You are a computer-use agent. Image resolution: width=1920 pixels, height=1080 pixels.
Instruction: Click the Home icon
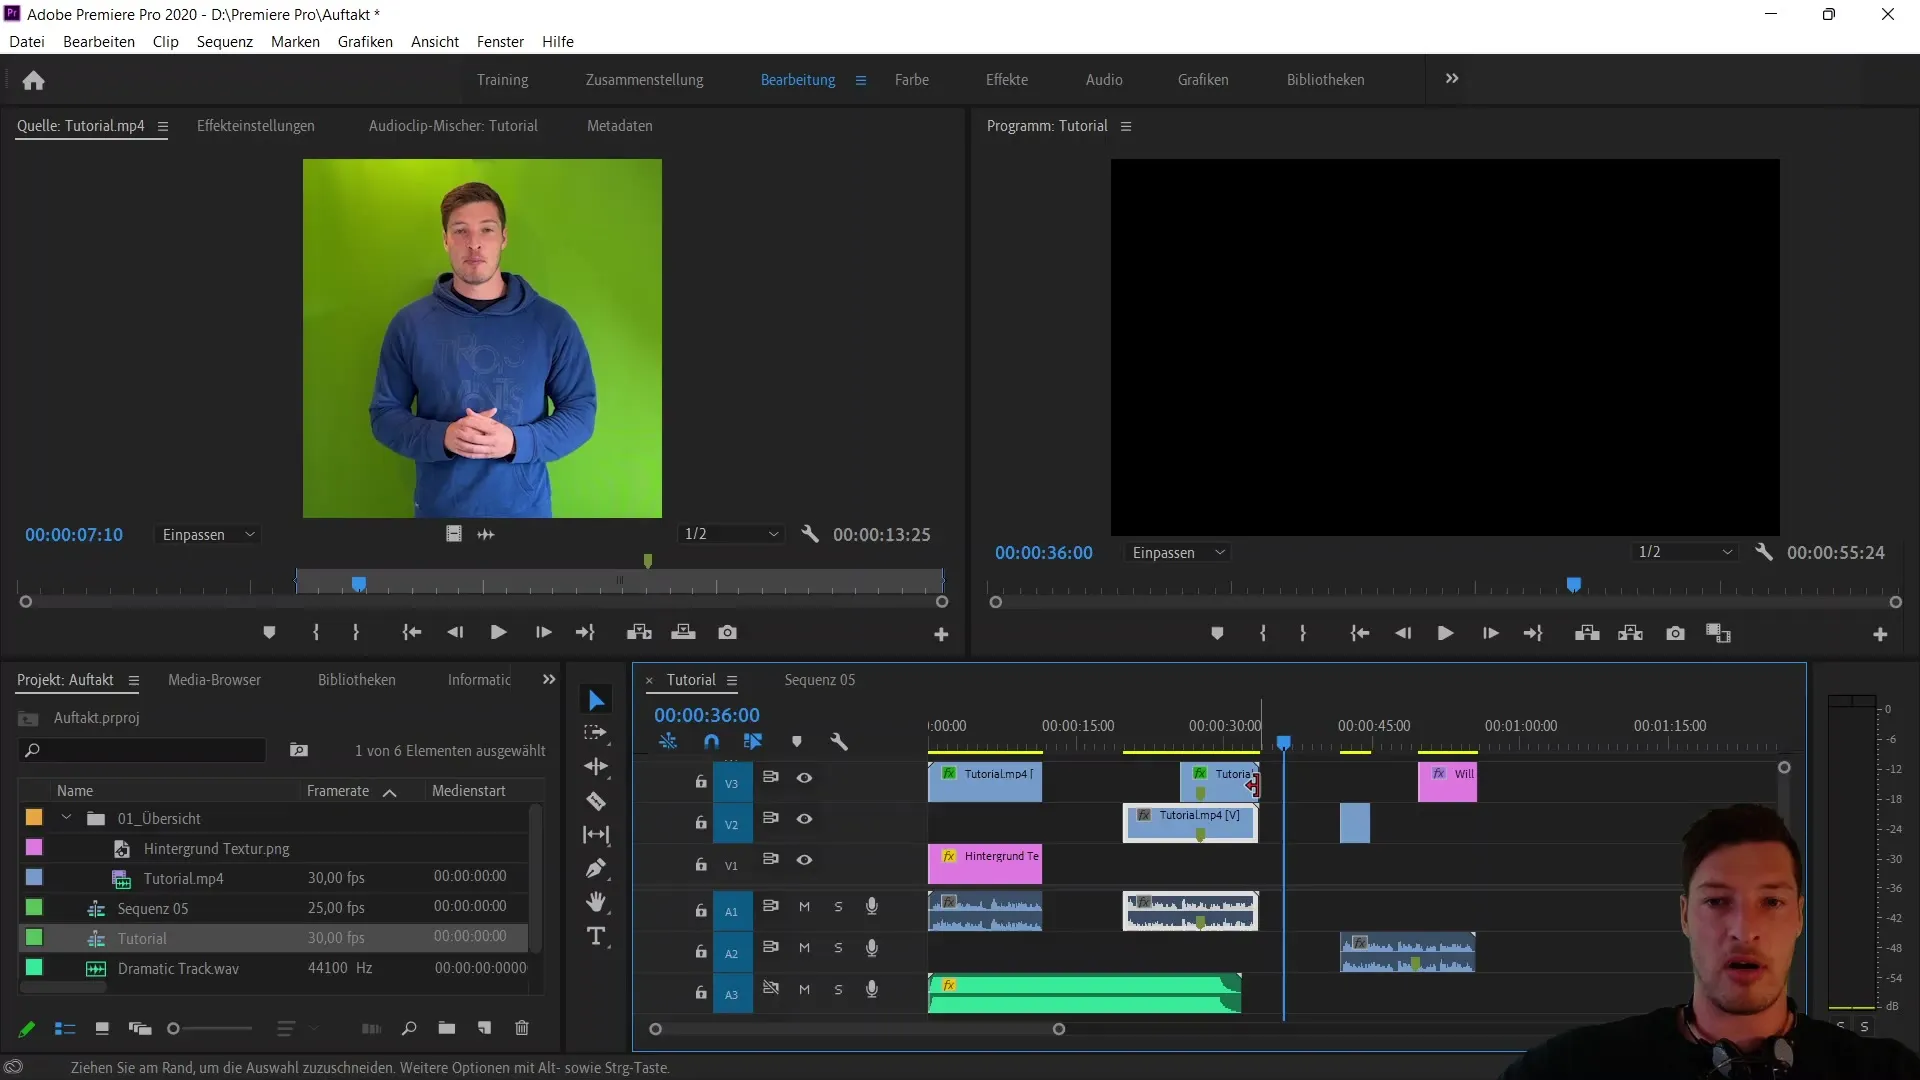click(x=33, y=80)
